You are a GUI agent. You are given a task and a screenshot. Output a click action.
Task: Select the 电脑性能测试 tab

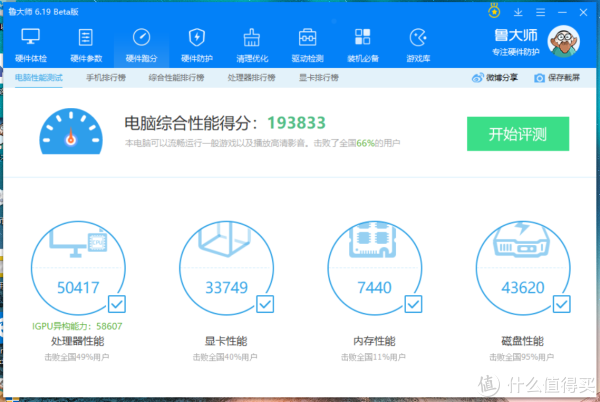(x=39, y=78)
